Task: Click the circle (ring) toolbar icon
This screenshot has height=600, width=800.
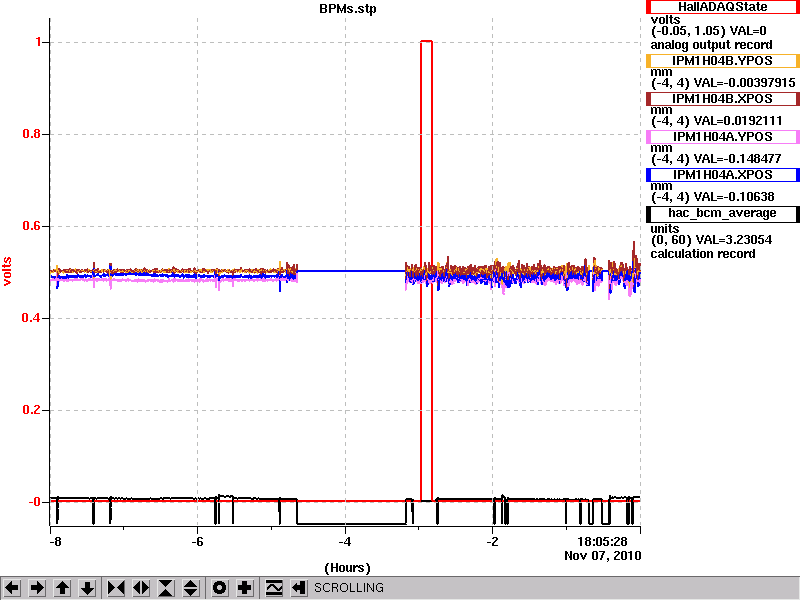Action: pyautogui.click(x=219, y=588)
